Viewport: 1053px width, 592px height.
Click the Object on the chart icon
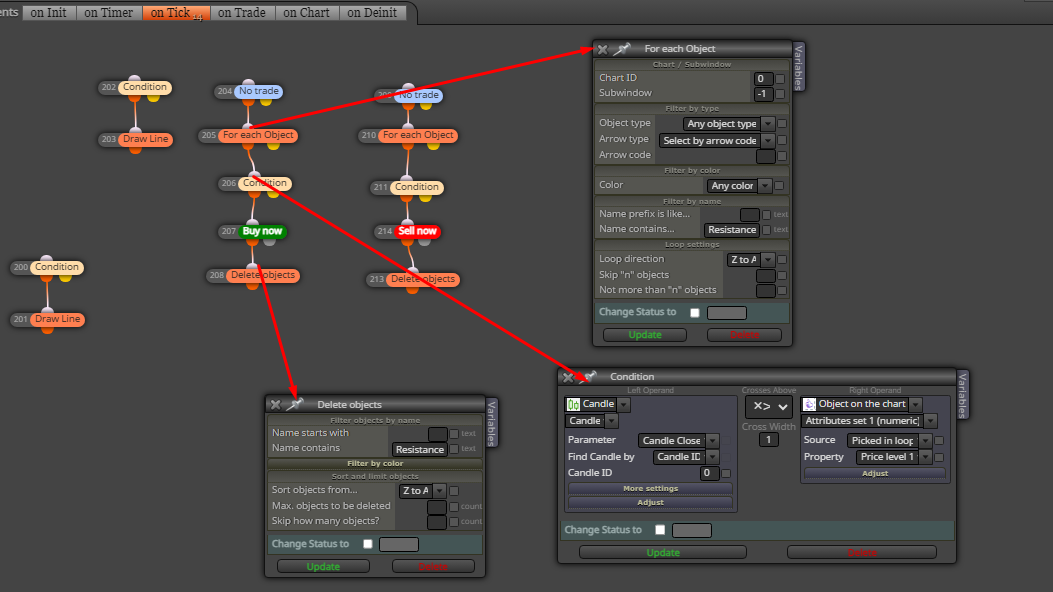pyautogui.click(x=809, y=404)
